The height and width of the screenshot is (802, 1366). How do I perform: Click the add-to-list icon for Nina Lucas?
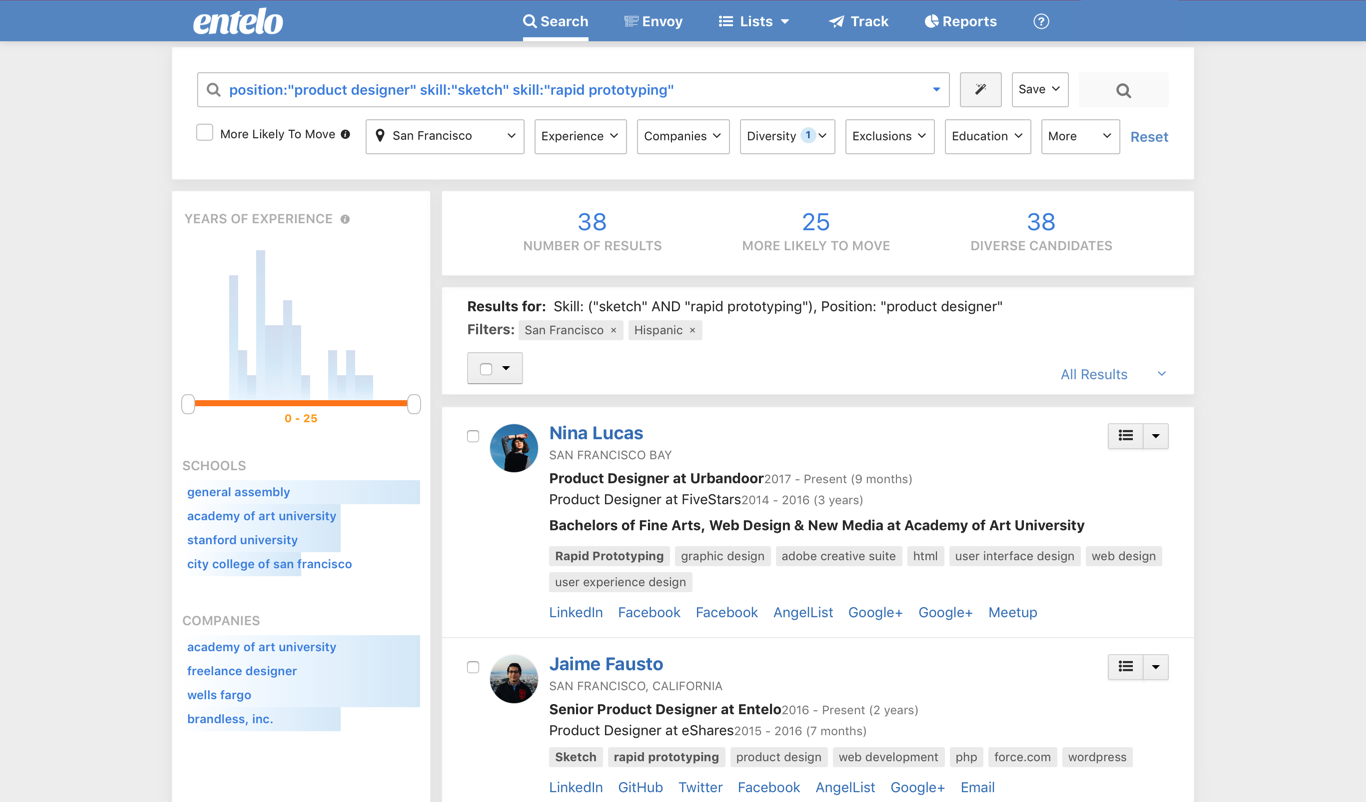[x=1125, y=436]
